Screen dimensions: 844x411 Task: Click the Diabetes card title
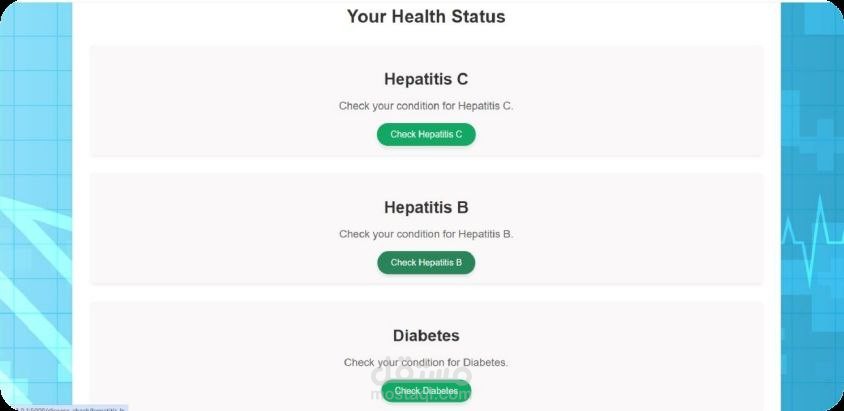pyautogui.click(x=426, y=336)
